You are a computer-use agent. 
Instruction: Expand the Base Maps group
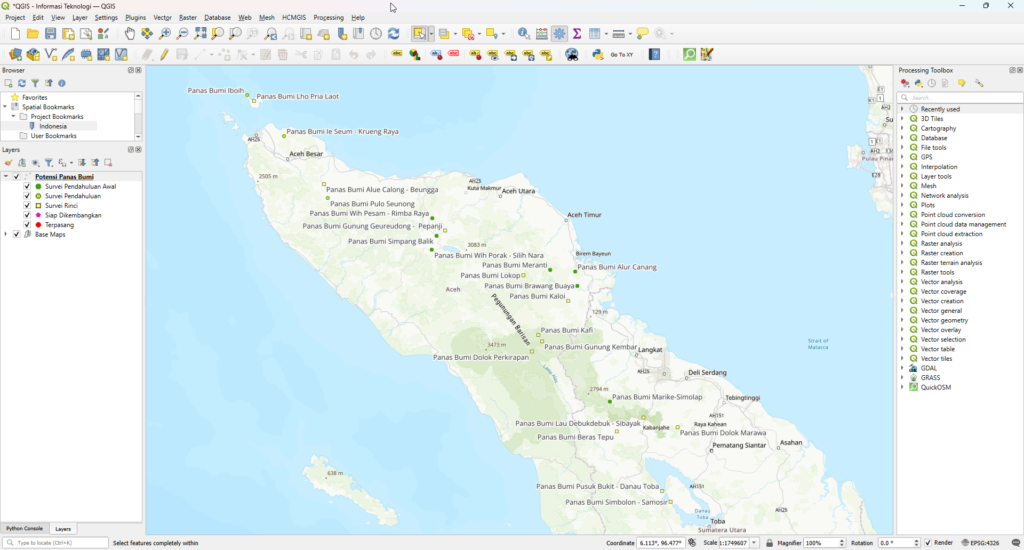pyautogui.click(x=6, y=235)
